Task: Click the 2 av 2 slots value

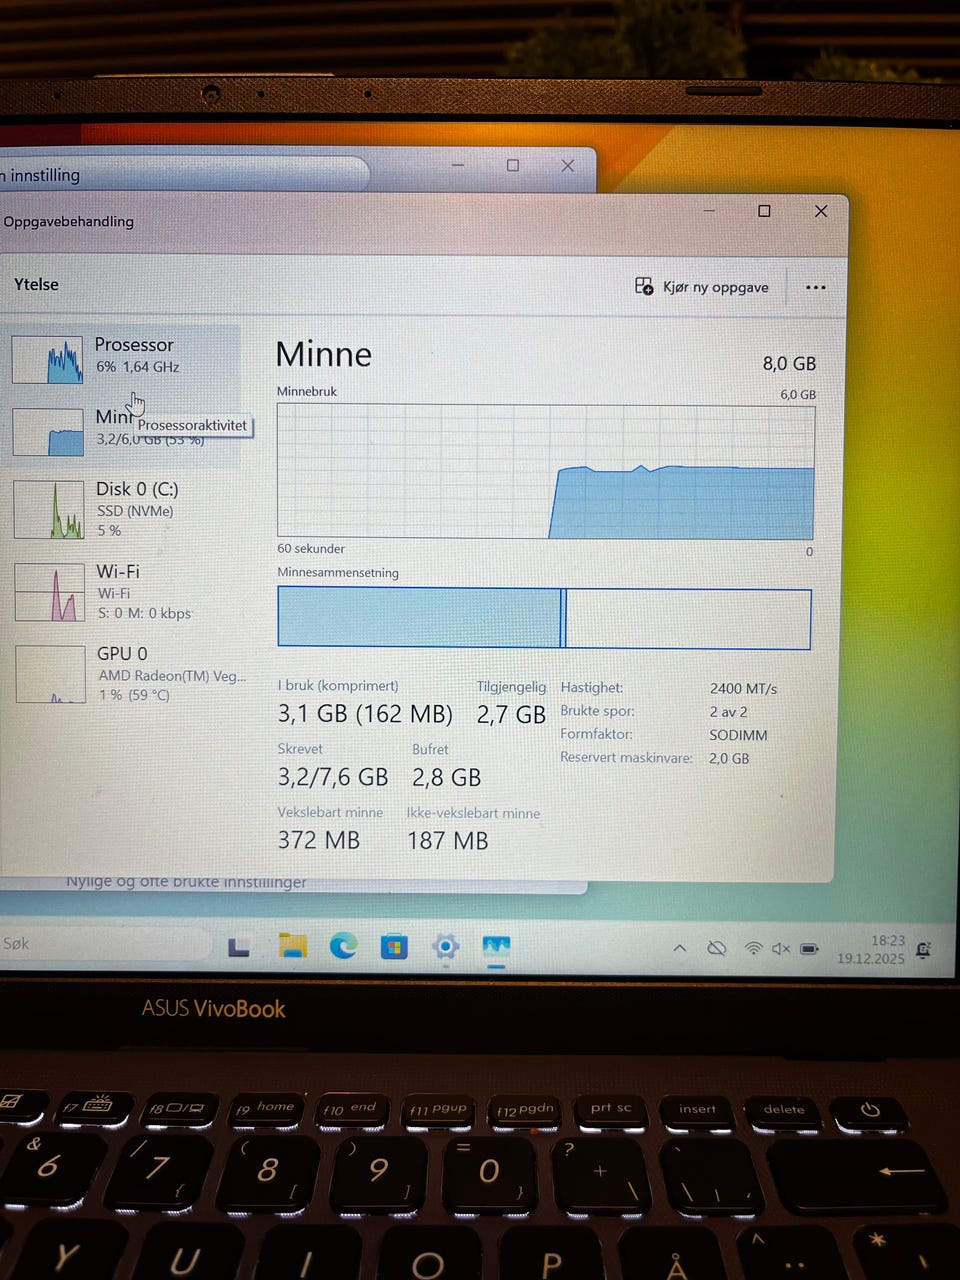Action: pos(728,711)
